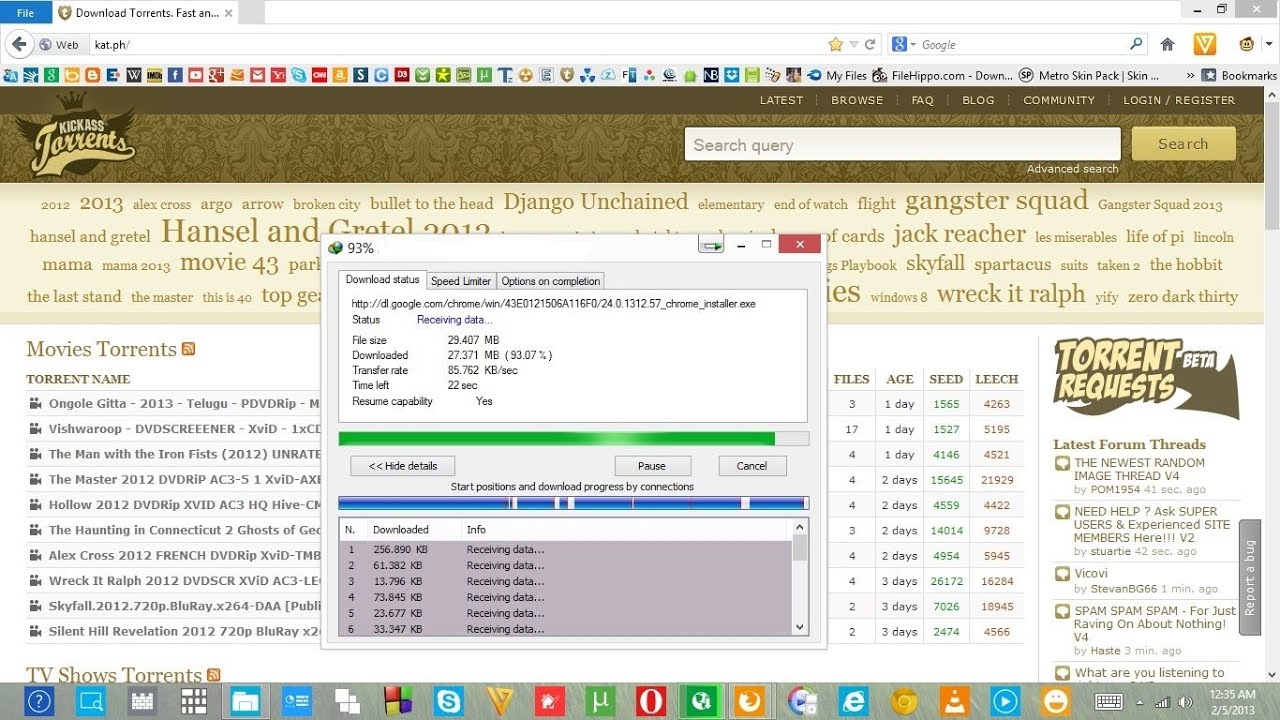Screen dimensions: 1280x720
Task: Click the BROWSE link in site navigation
Action: click(857, 100)
